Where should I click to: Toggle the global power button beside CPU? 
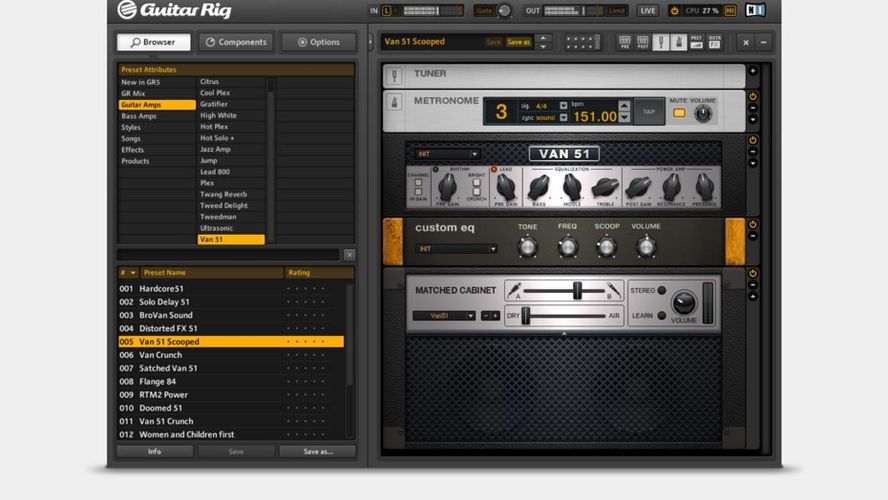click(674, 10)
